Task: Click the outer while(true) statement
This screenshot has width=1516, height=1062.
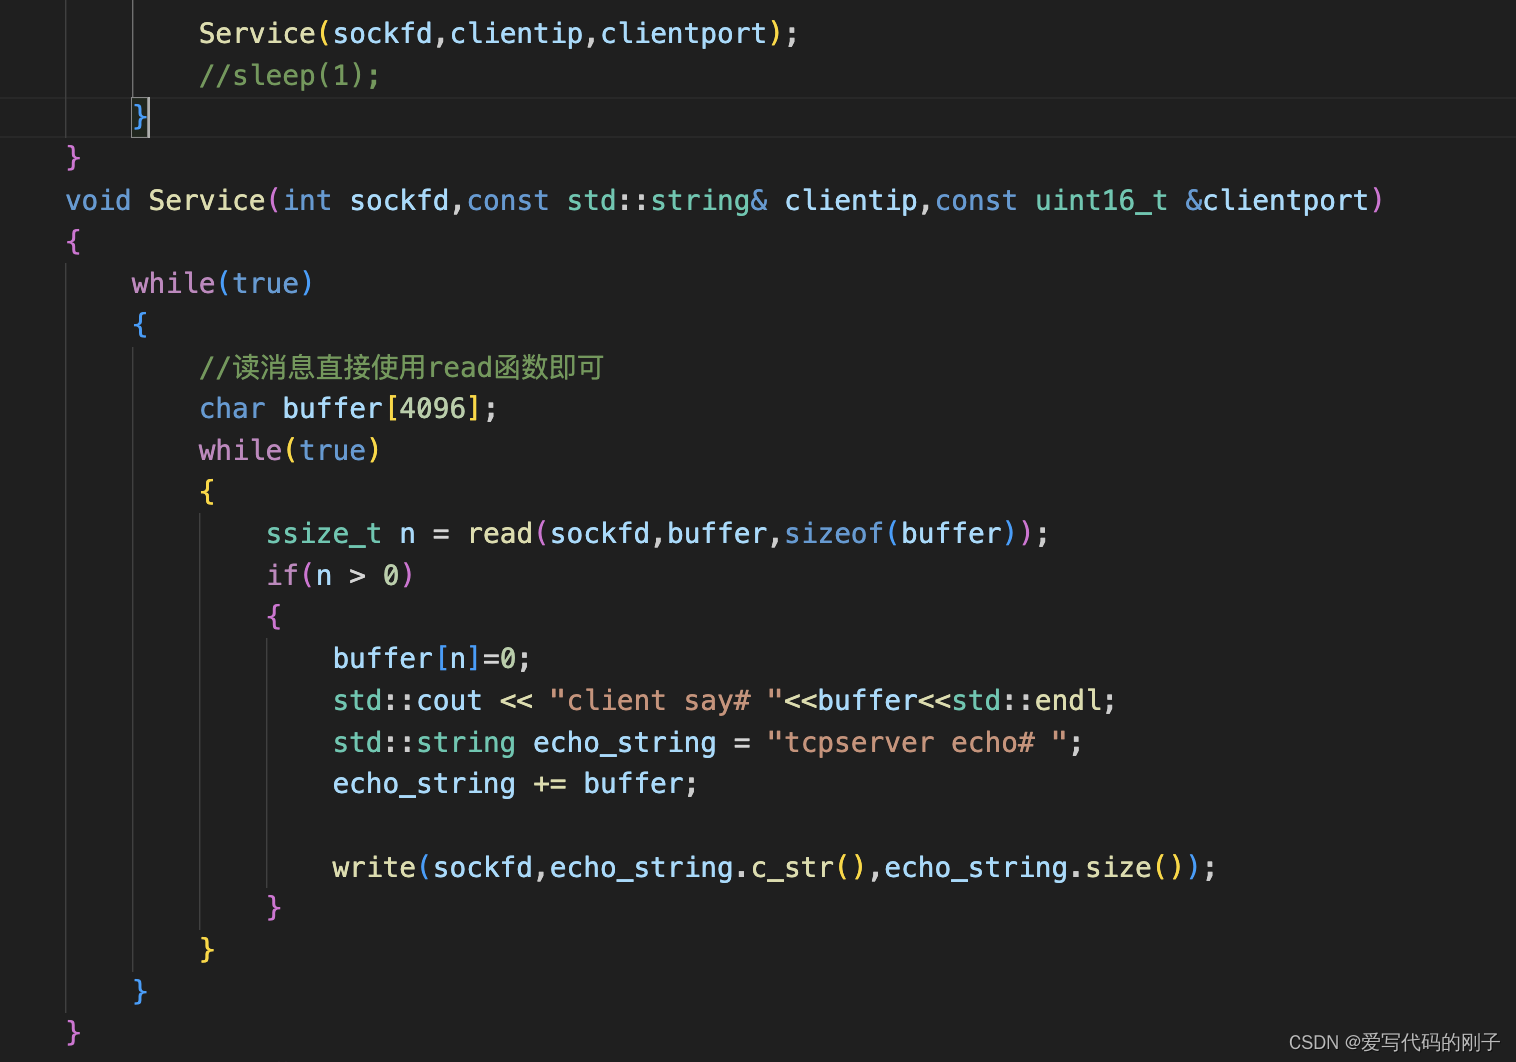Action: (222, 284)
